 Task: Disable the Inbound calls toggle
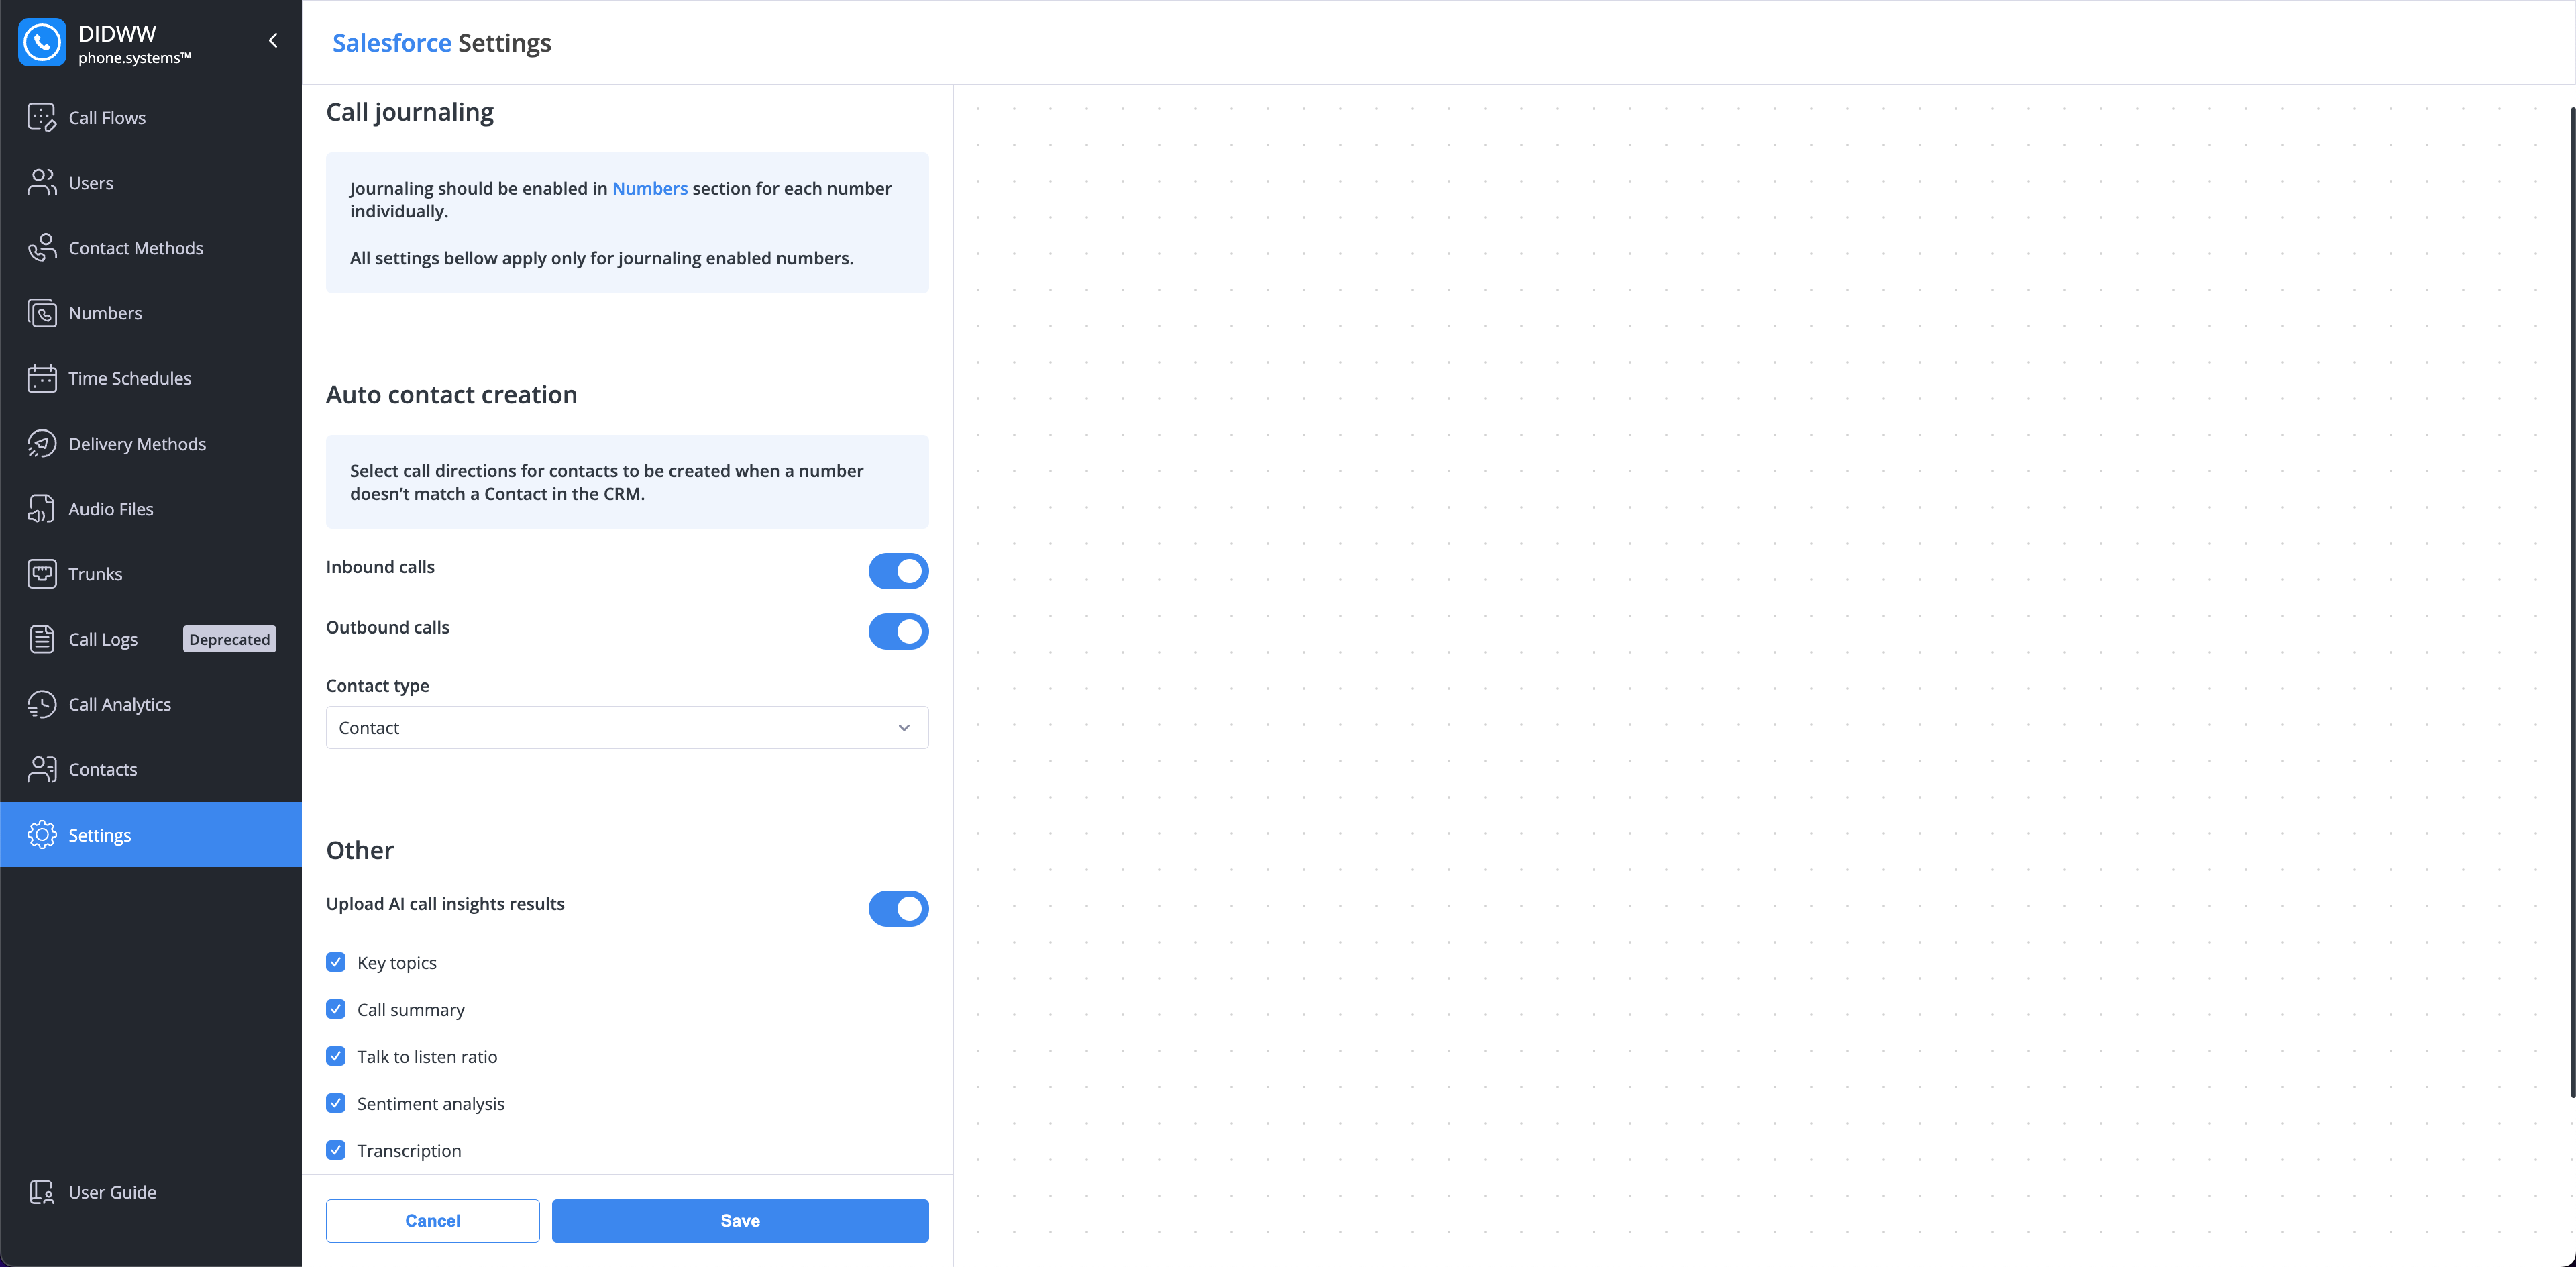[898, 570]
